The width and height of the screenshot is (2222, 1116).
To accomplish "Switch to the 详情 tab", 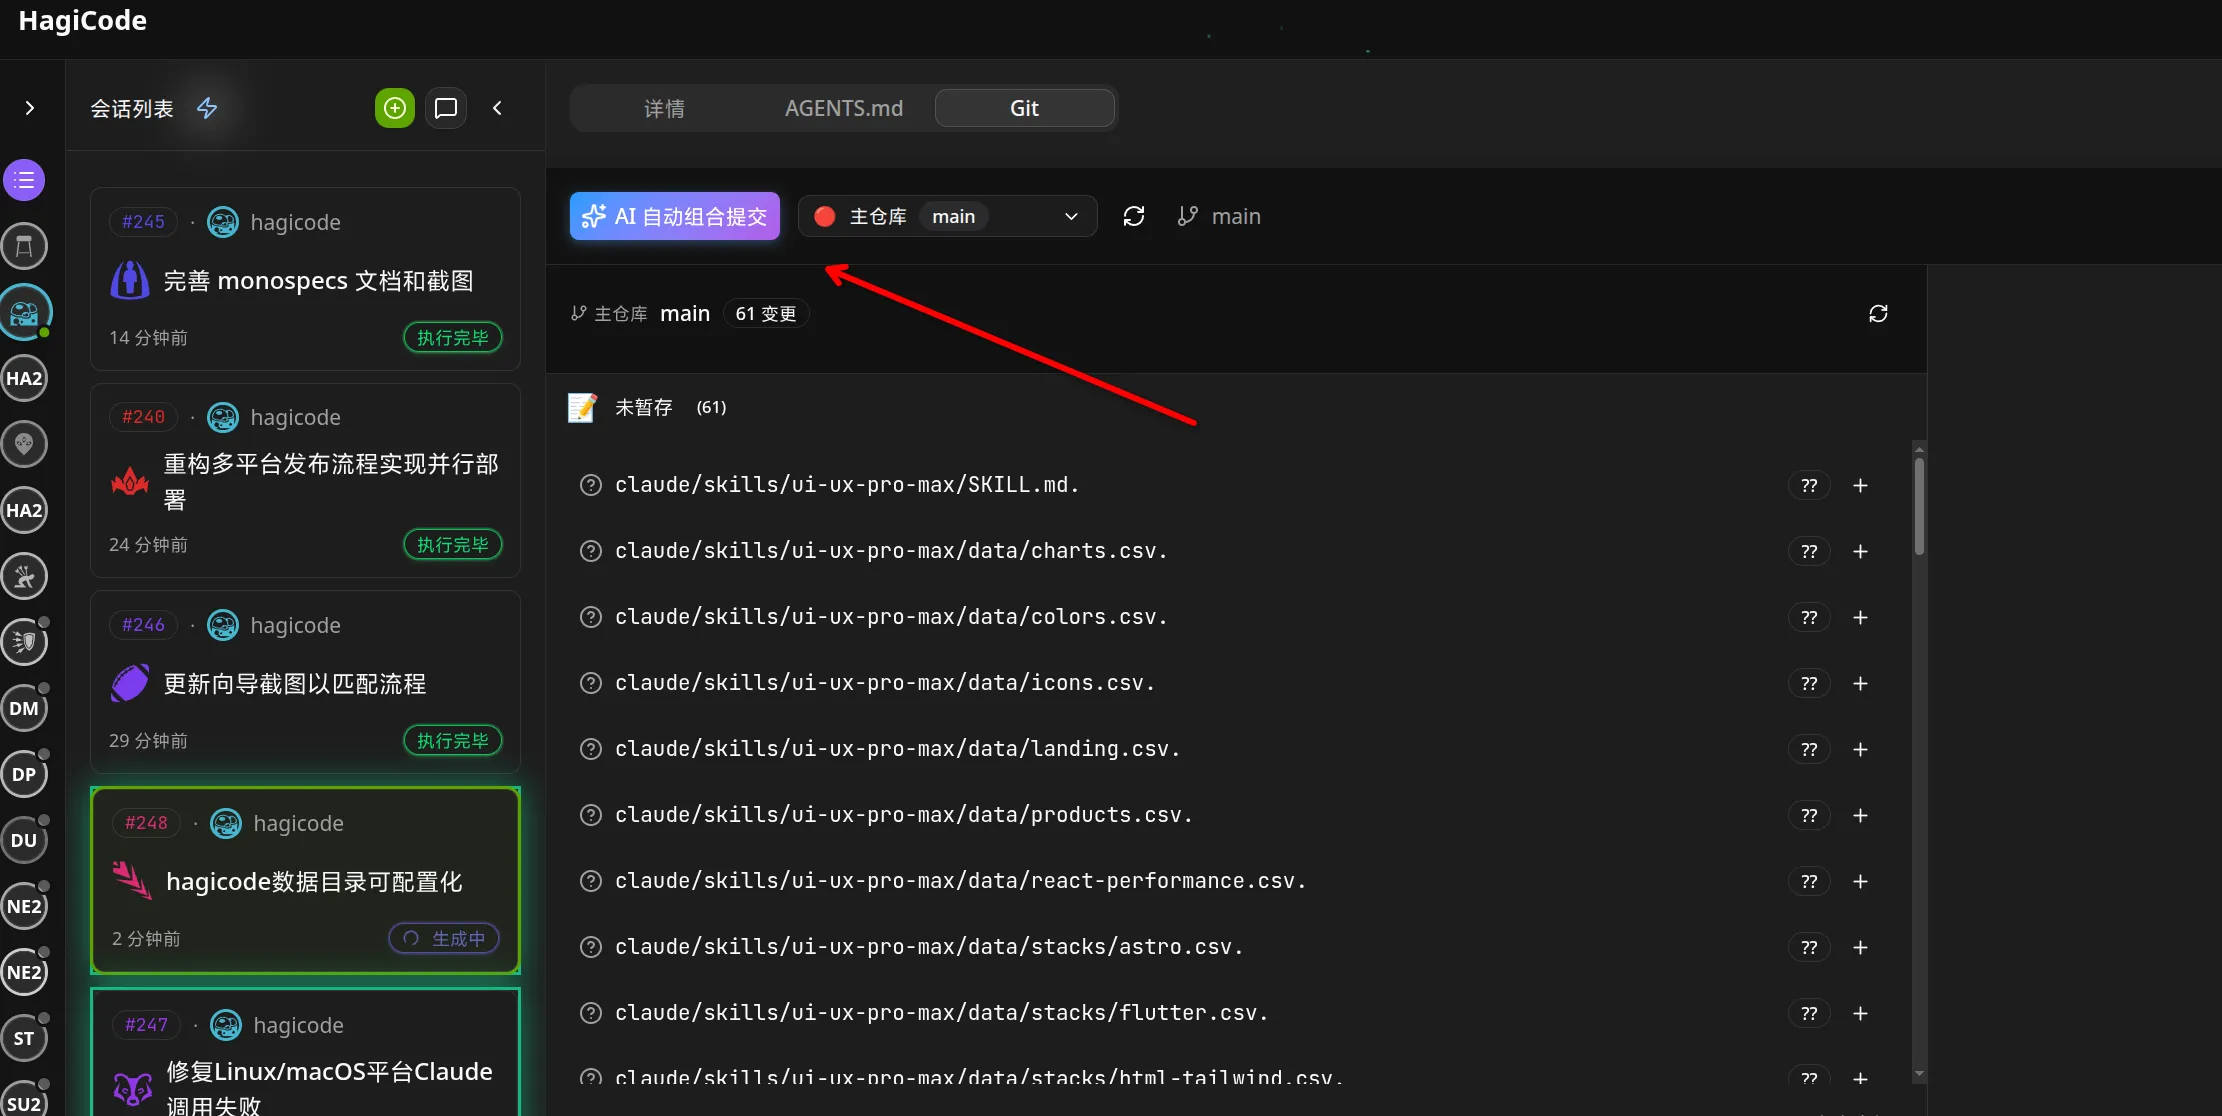I will click(x=664, y=108).
